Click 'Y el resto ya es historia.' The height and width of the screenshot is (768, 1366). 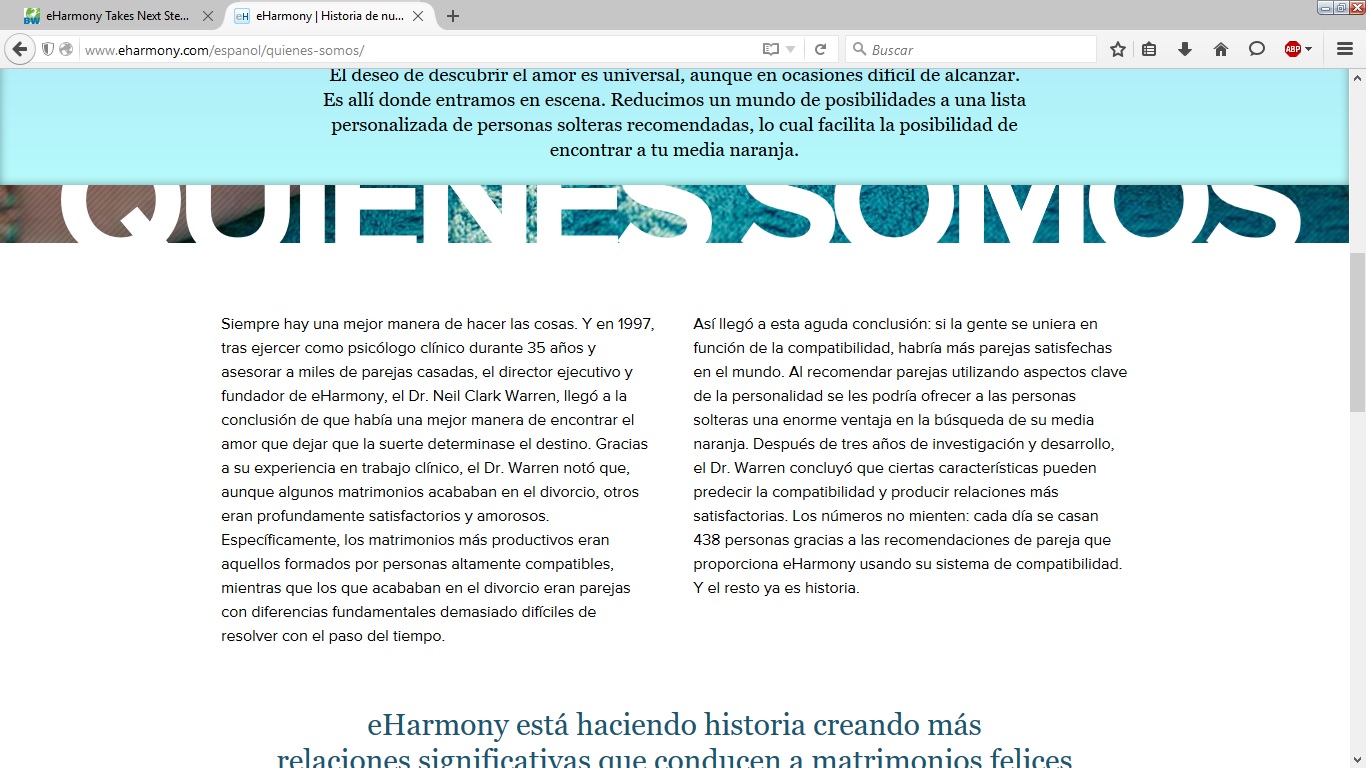coord(776,588)
